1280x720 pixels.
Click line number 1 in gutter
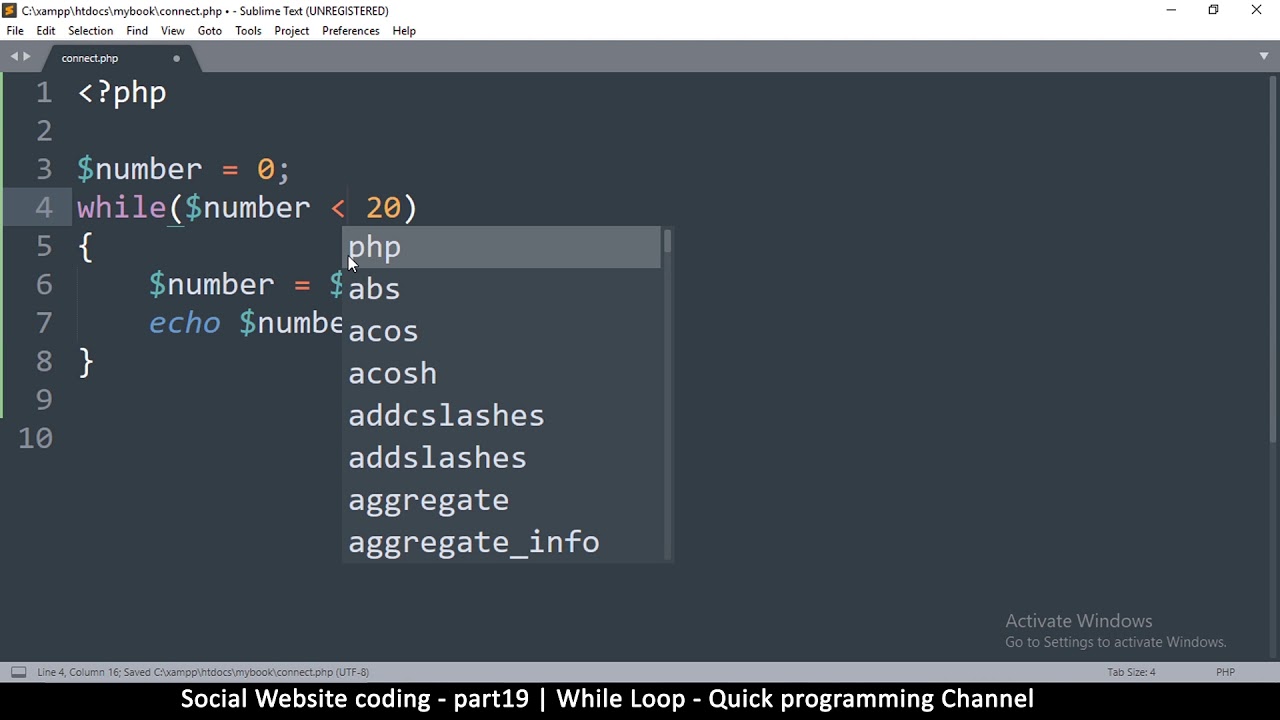(x=44, y=93)
